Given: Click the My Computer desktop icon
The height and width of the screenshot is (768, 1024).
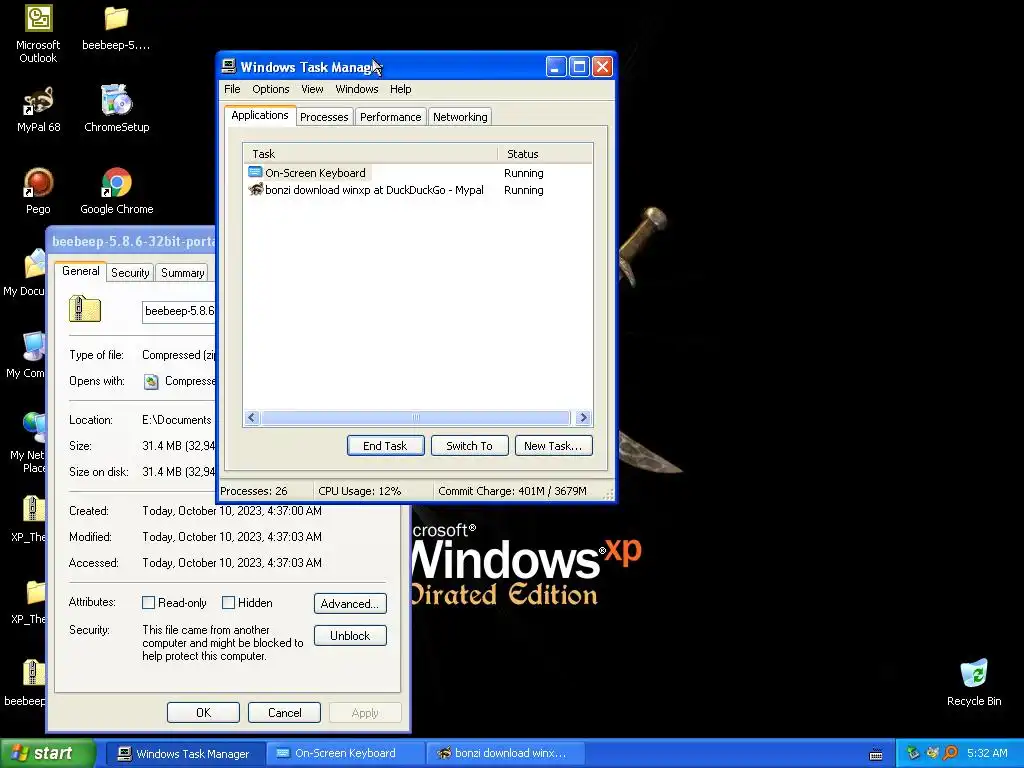Looking at the screenshot, I should coord(33,346).
